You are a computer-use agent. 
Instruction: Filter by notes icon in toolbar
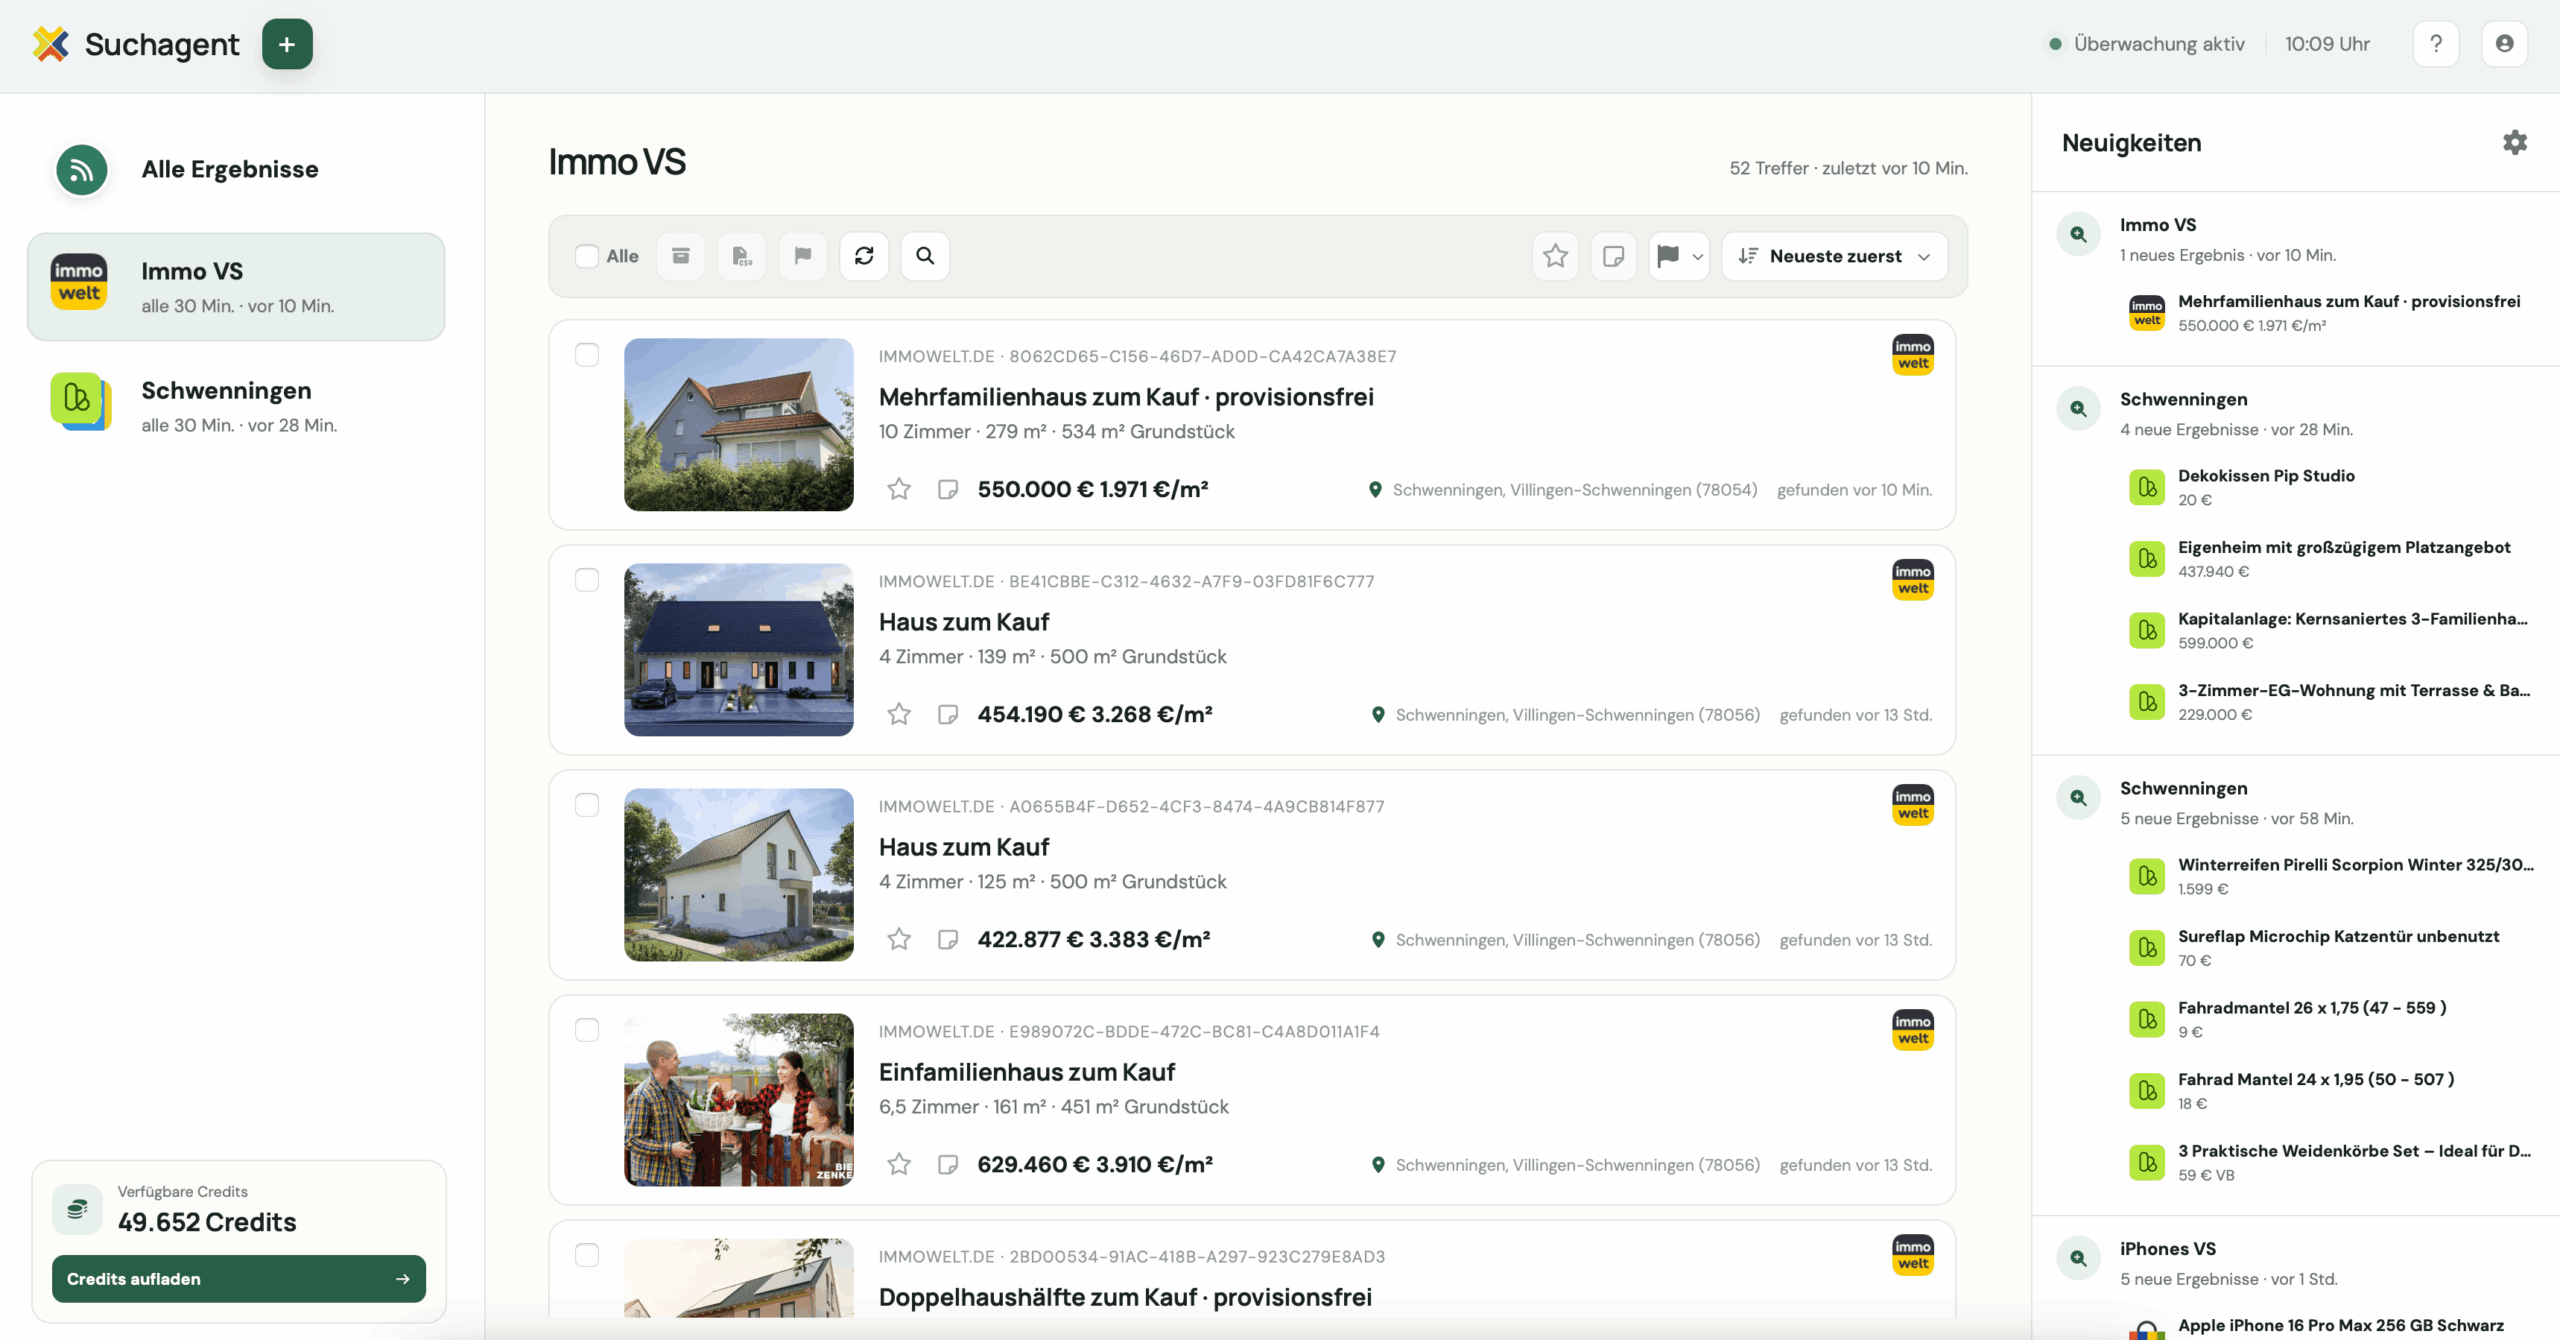pyautogui.click(x=1613, y=256)
